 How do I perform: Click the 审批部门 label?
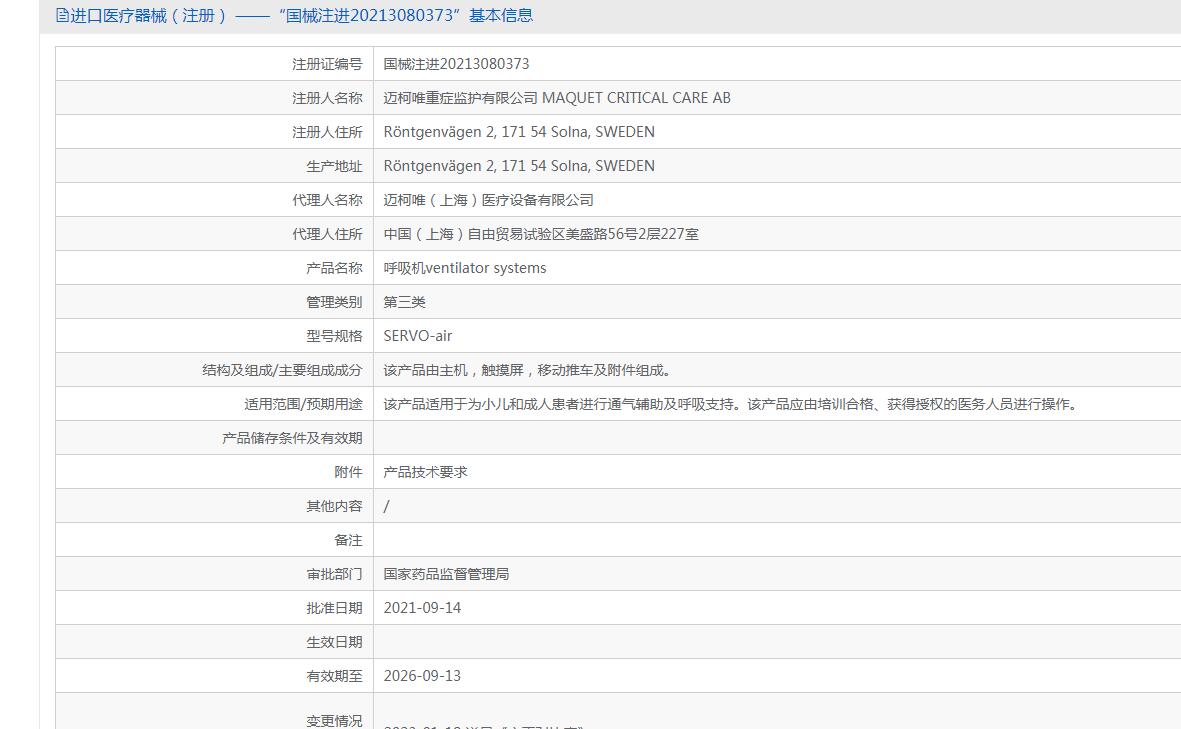tap(334, 574)
